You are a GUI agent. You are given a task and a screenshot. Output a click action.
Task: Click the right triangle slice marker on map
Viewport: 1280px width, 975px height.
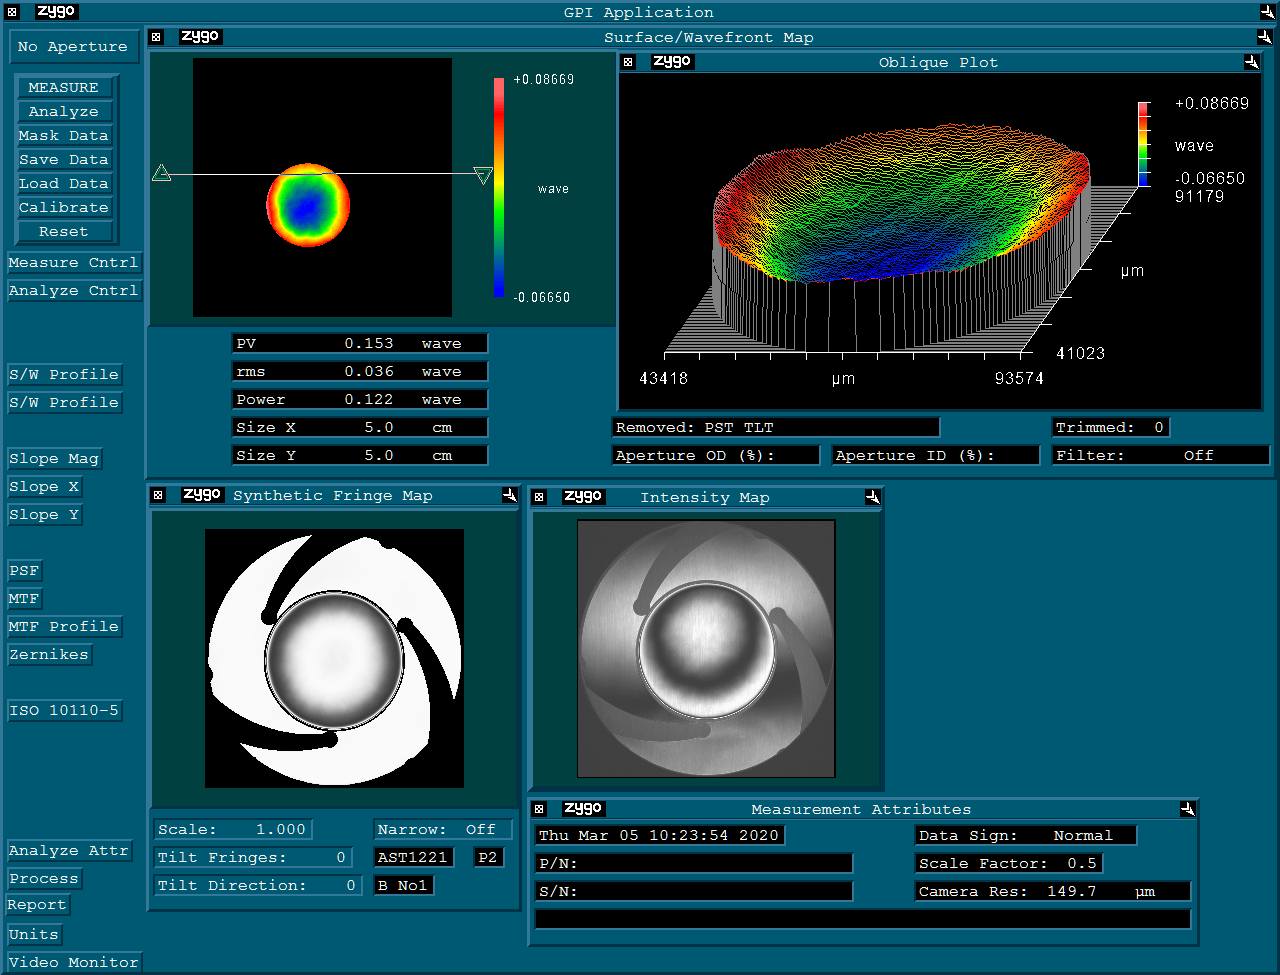[483, 176]
